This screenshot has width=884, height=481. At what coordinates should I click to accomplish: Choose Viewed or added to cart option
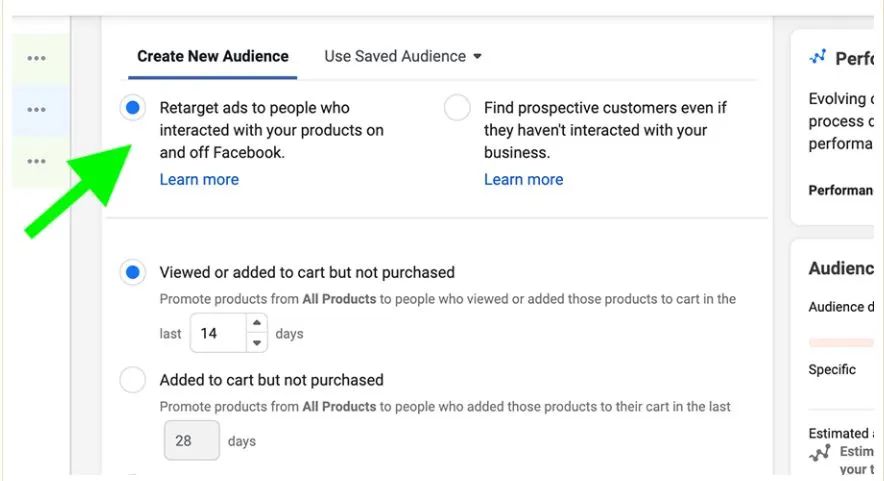pyautogui.click(x=133, y=272)
